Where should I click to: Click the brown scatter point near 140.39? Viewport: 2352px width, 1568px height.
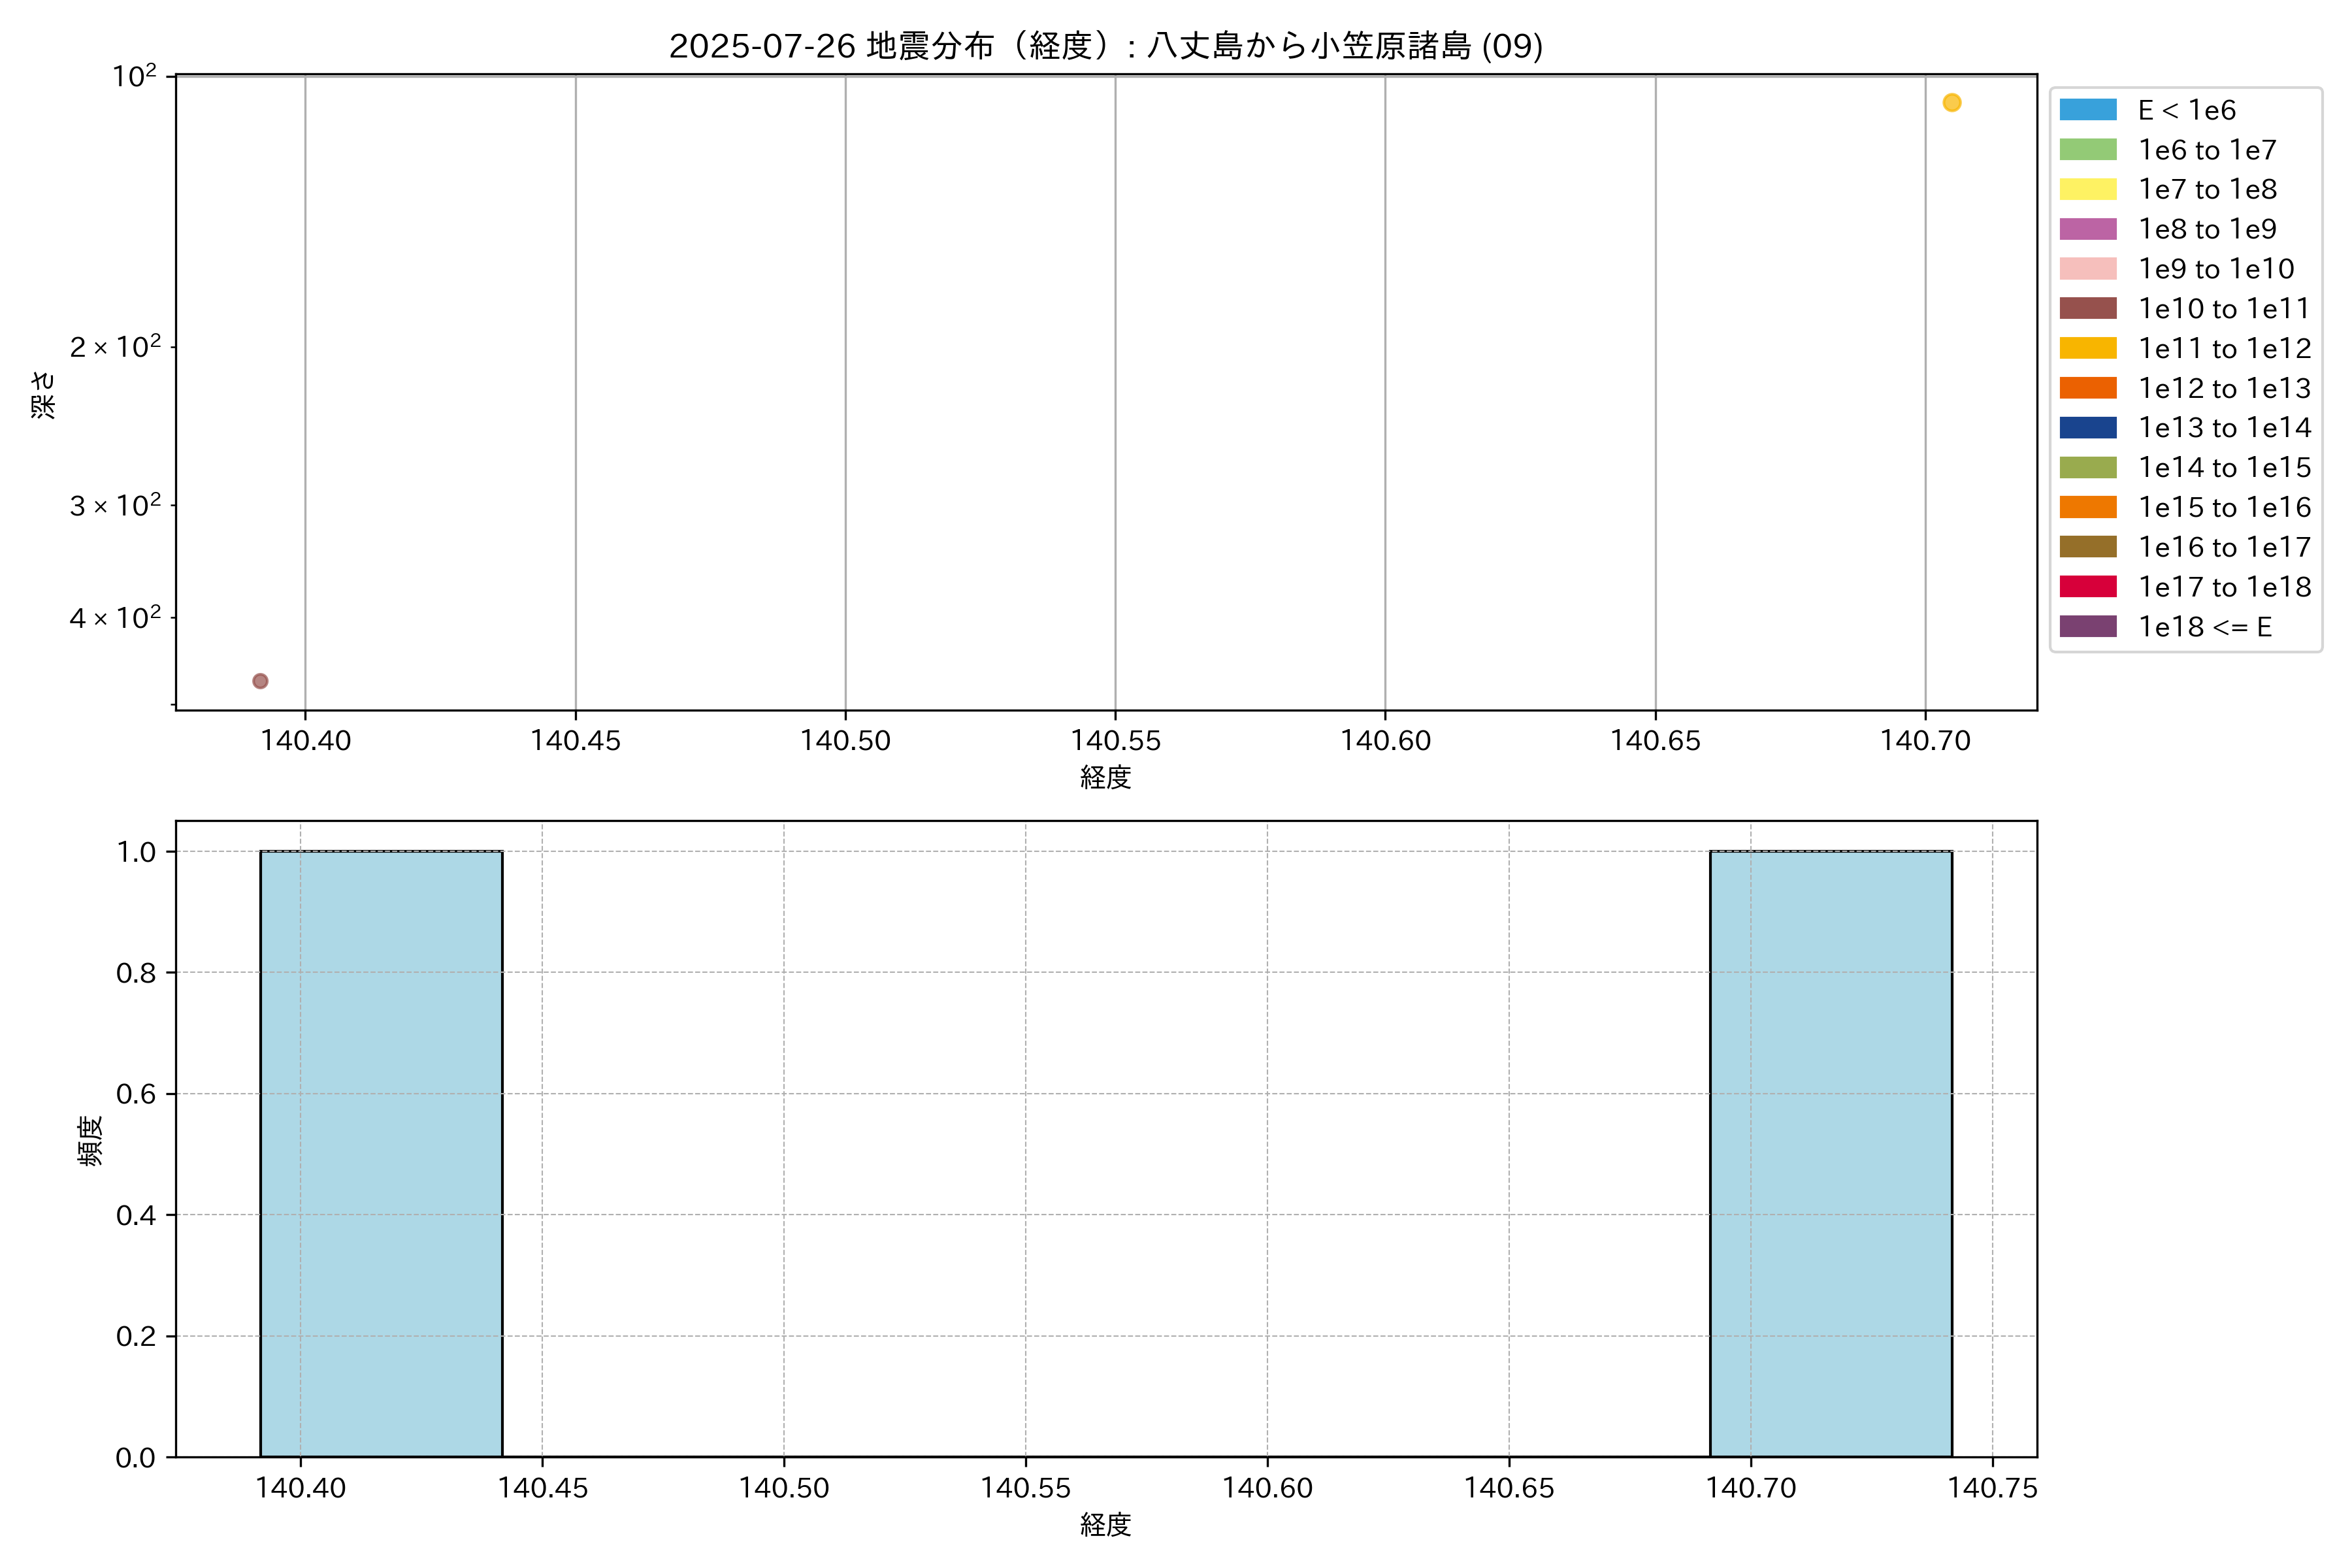(260, 681)
